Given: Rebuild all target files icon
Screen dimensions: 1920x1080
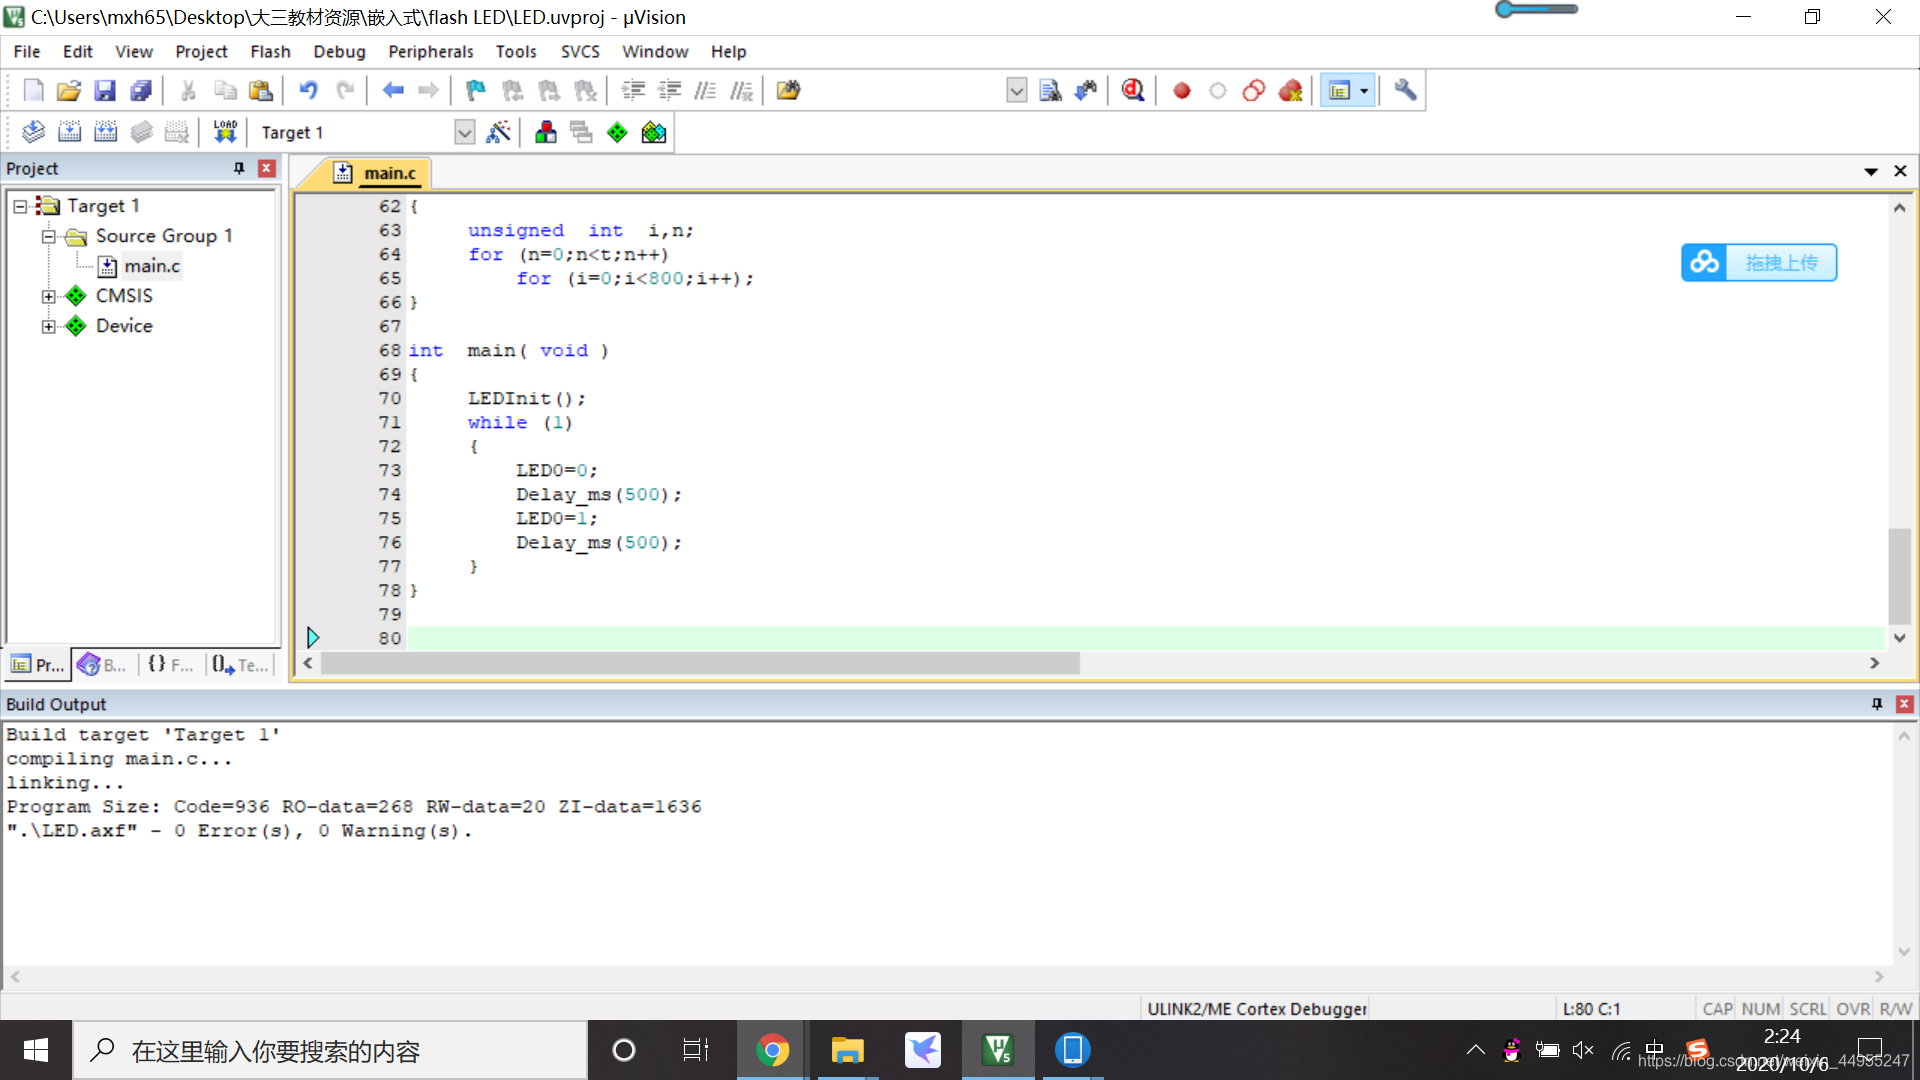Looking at the screenshot, I should pos(105,132).
